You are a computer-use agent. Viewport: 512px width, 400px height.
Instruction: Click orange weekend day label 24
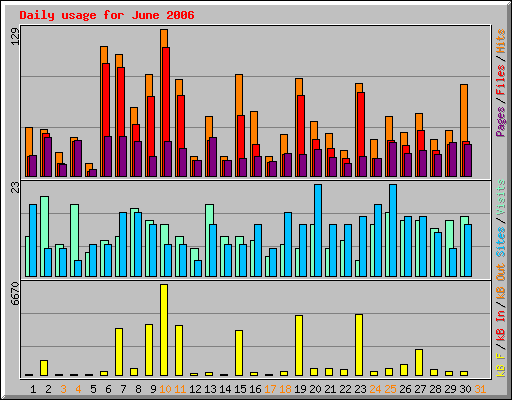pyautogui.click(x=375, y=389)
